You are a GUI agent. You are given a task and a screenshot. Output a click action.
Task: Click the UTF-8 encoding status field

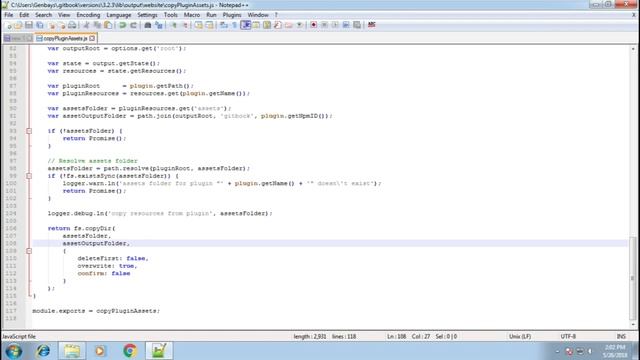click(568, 337)
